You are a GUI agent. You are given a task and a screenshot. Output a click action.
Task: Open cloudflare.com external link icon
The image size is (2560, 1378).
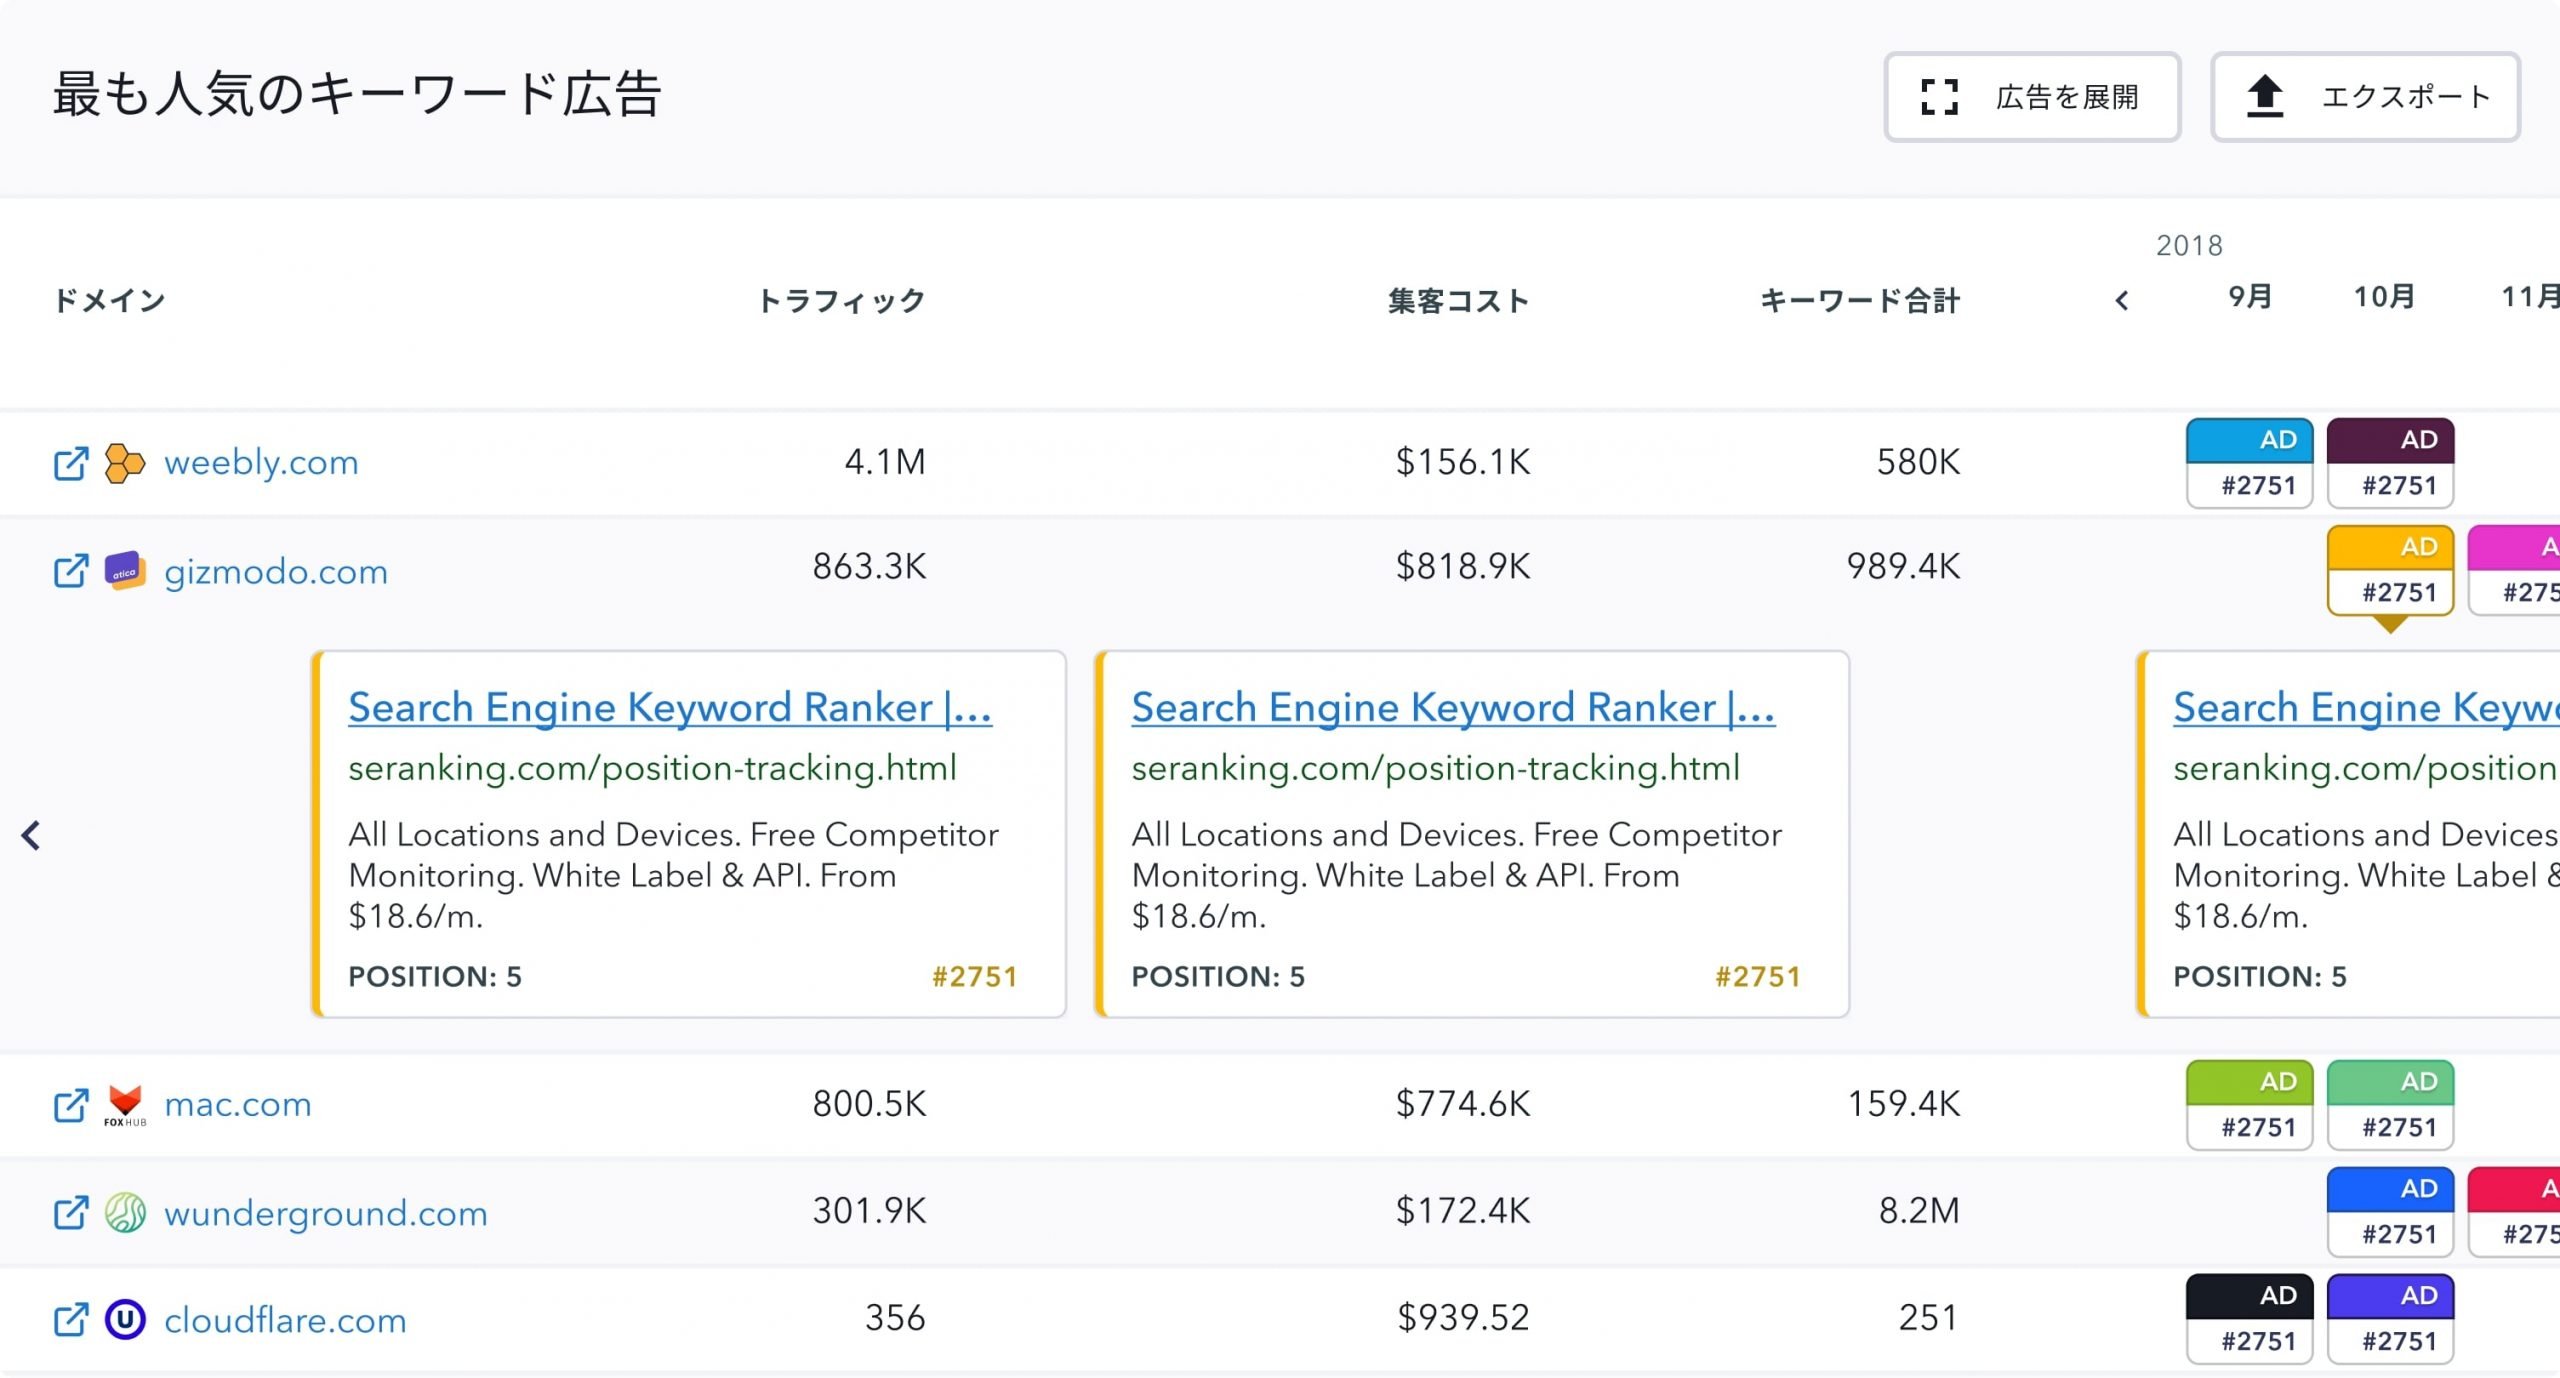pos(71,1320)
